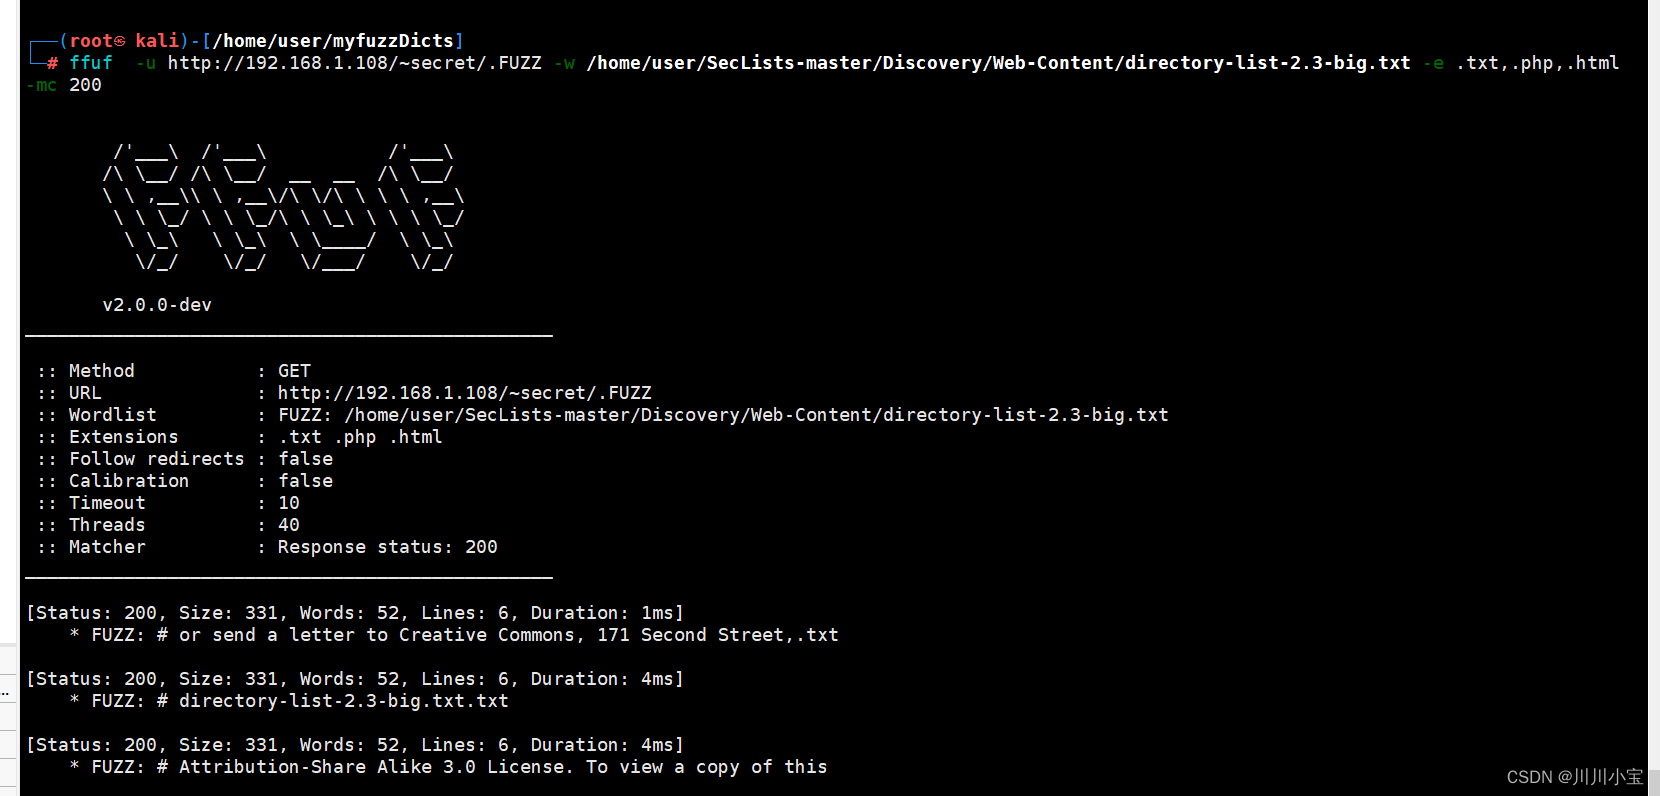Viewport: 1660px width, 796px height.
Task: Click the '200' value after -mc
Action: click(85, 85)
